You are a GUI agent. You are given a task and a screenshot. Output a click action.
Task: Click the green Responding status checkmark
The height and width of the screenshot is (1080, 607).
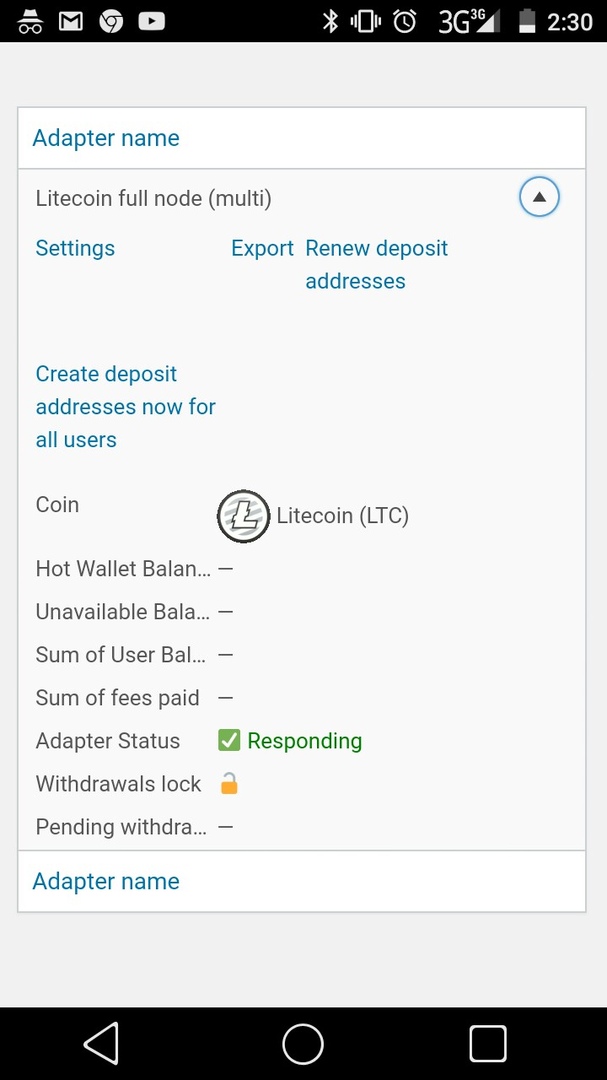(229, 740)
